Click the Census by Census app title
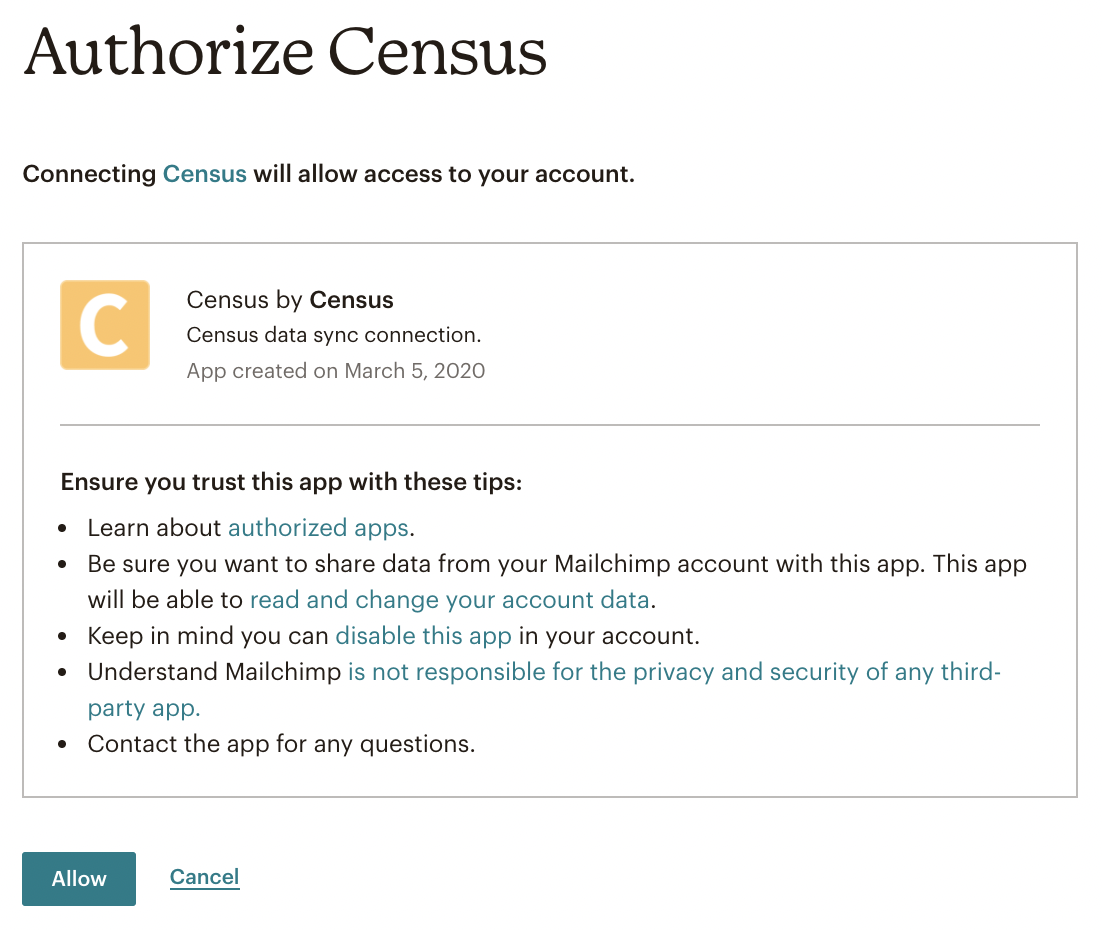Screen dimensions: 1102x930 pyautogui.click(x=290, y=300)
